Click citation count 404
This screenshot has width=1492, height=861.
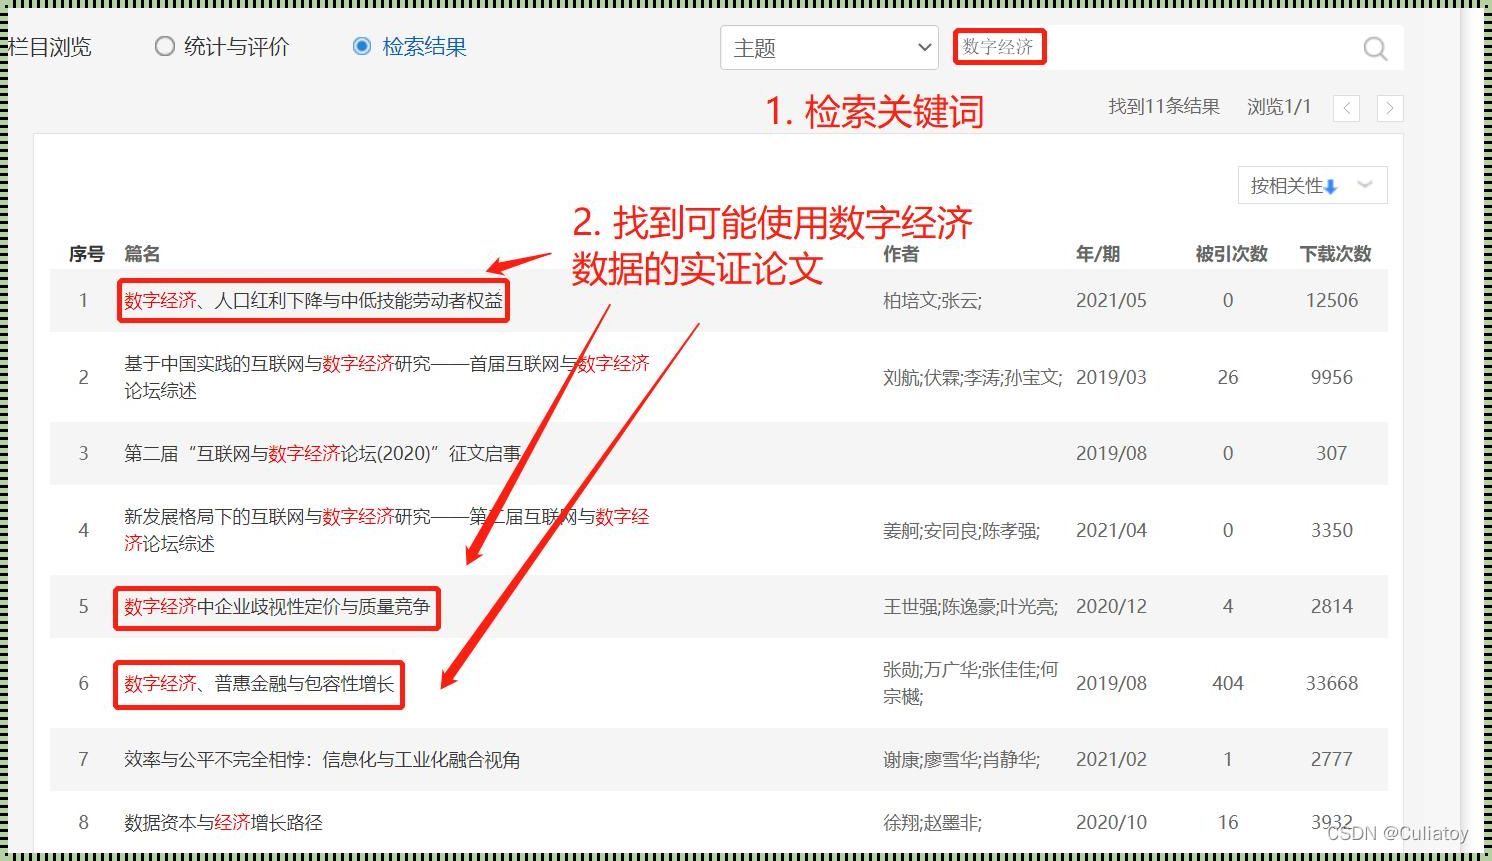[x=1228, y=683]
